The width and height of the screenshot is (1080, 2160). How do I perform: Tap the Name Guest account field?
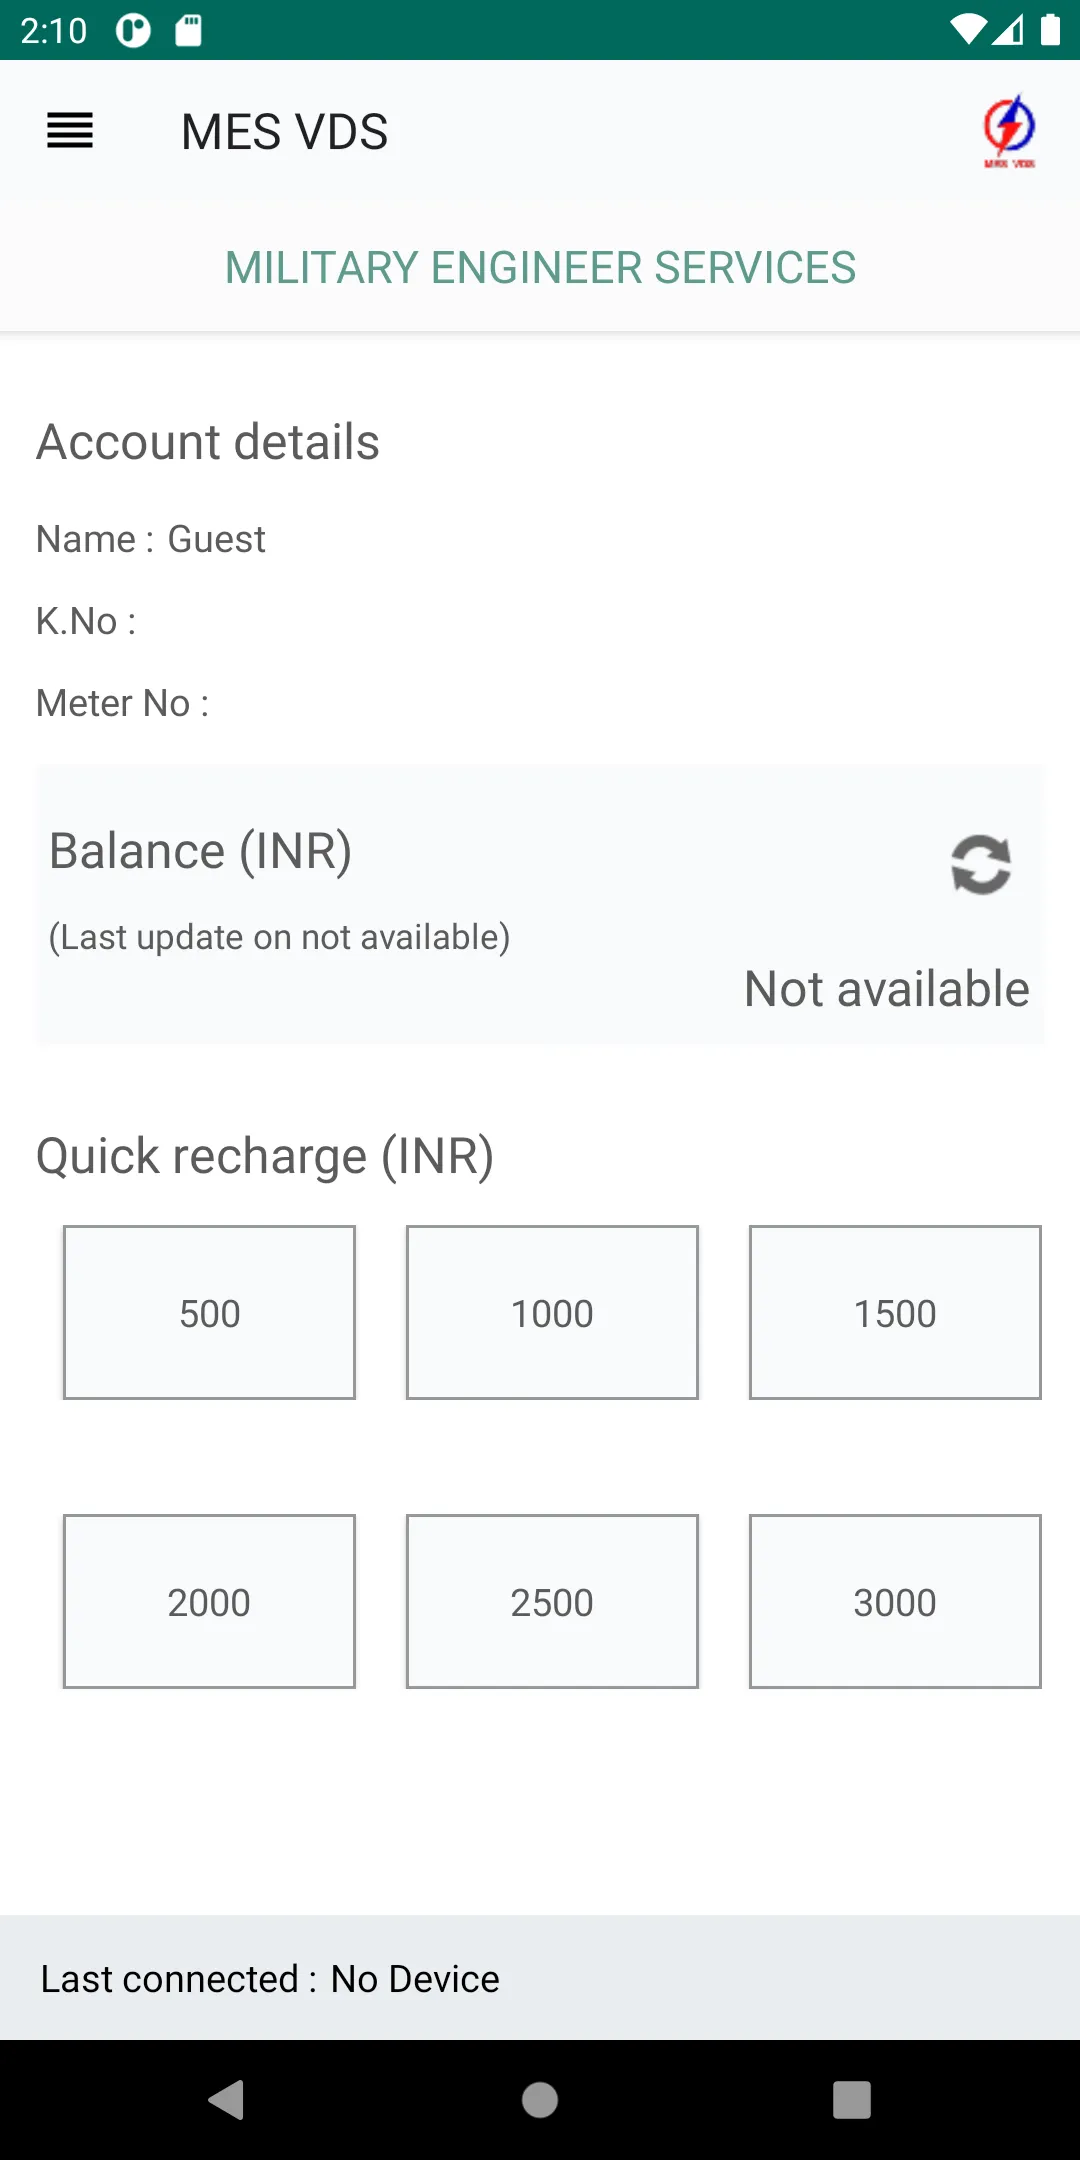[x=151, y=539]
